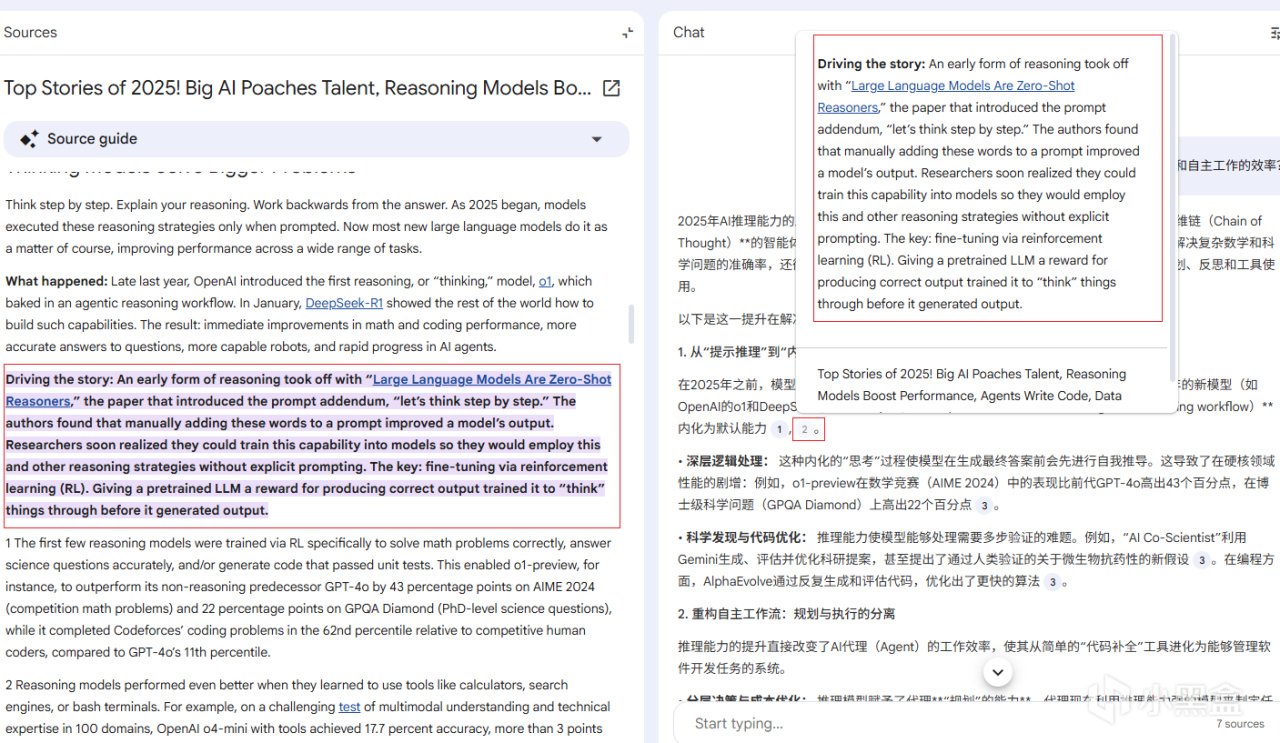Click the "Sources" panel heading
This screenshot has height=743, width=1280.
tap(30, 32)
